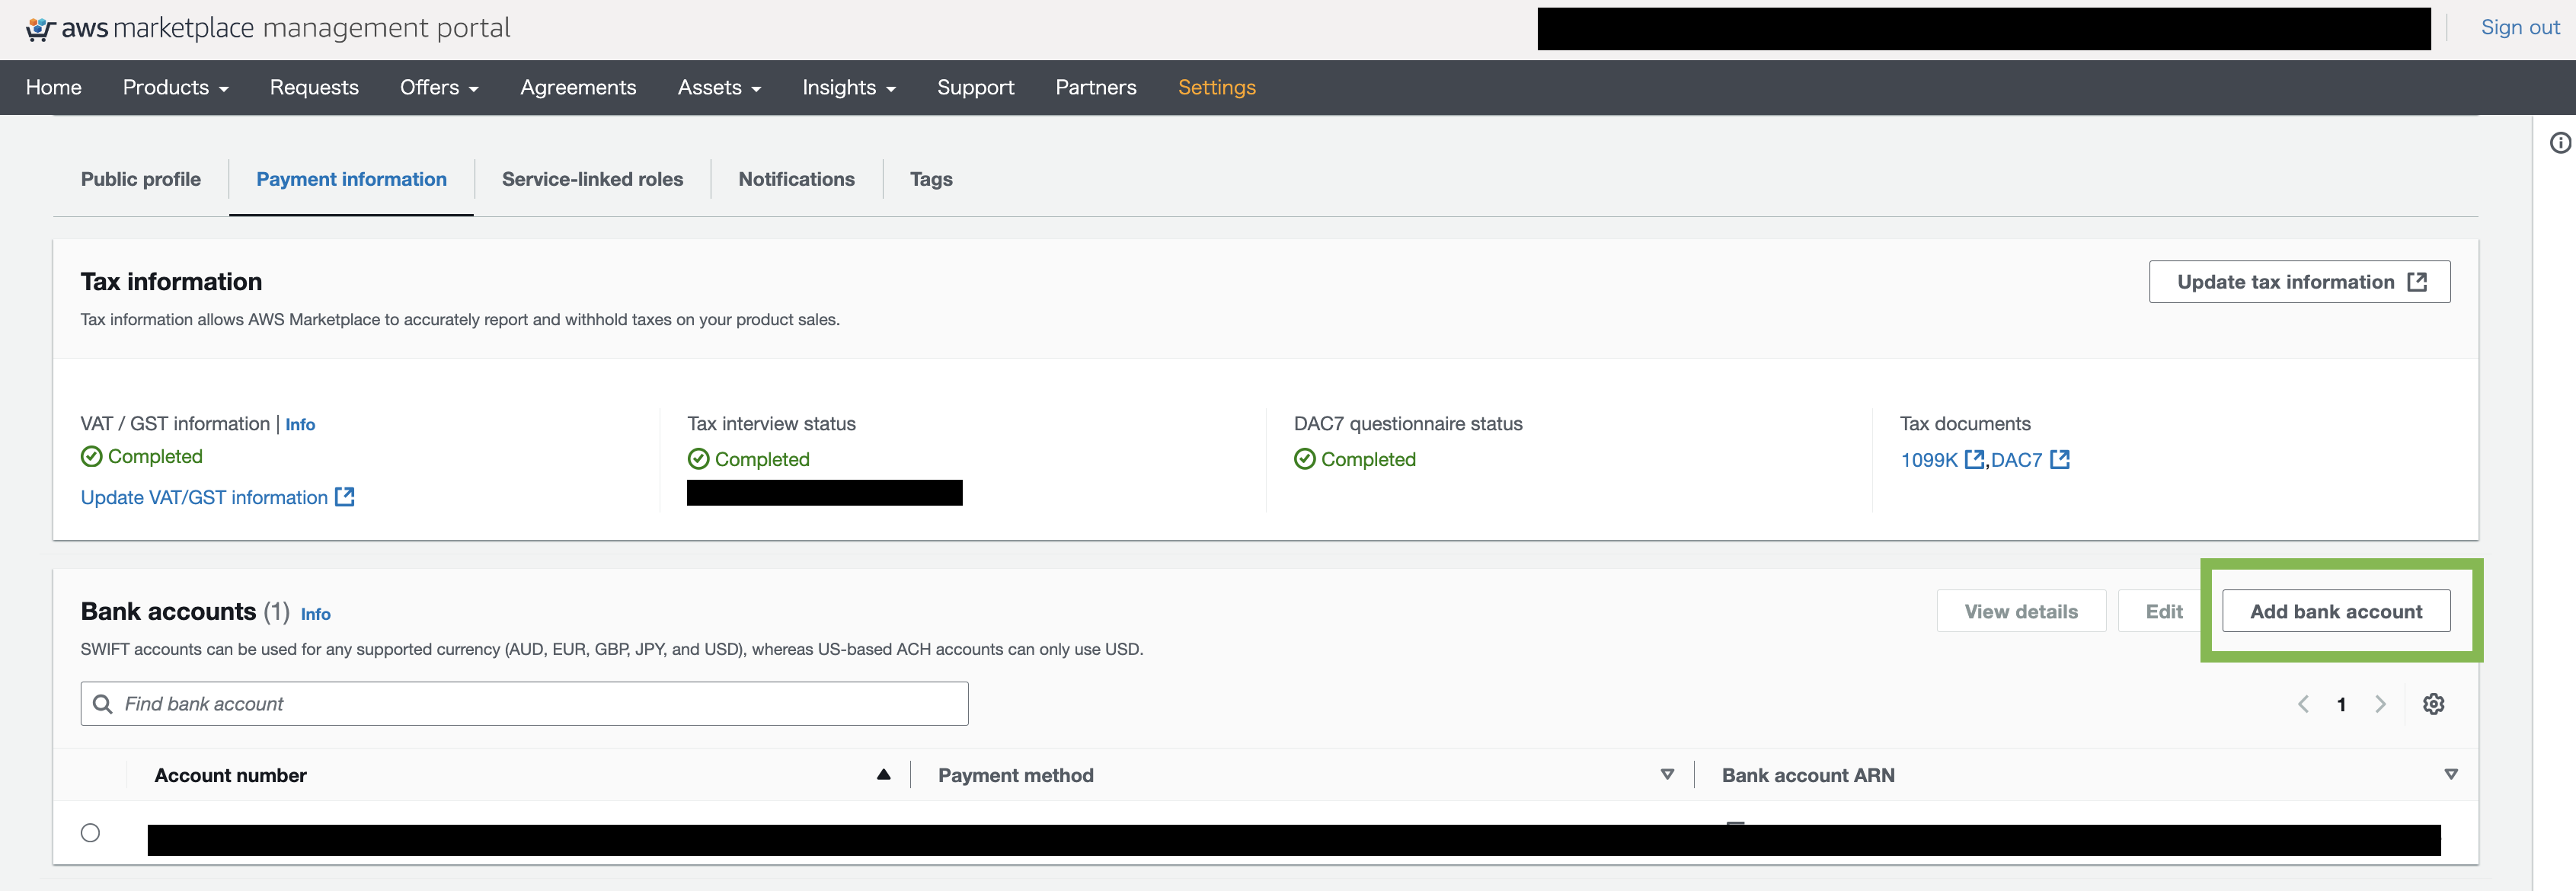Go to next page chevron
Image resolution: width=2576 pixels, height=891 pixels.
2380,704
